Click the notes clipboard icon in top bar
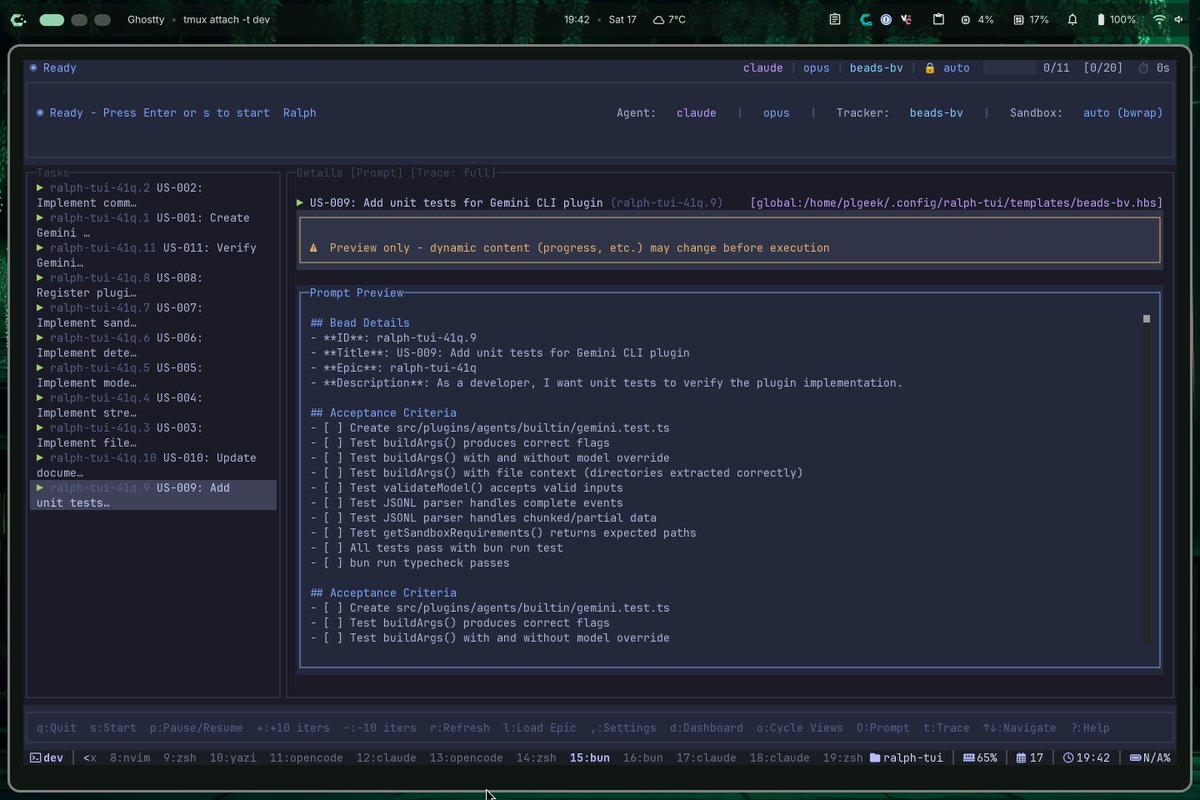This screenshot has width=1200, height=800. (x=835, y=19)
